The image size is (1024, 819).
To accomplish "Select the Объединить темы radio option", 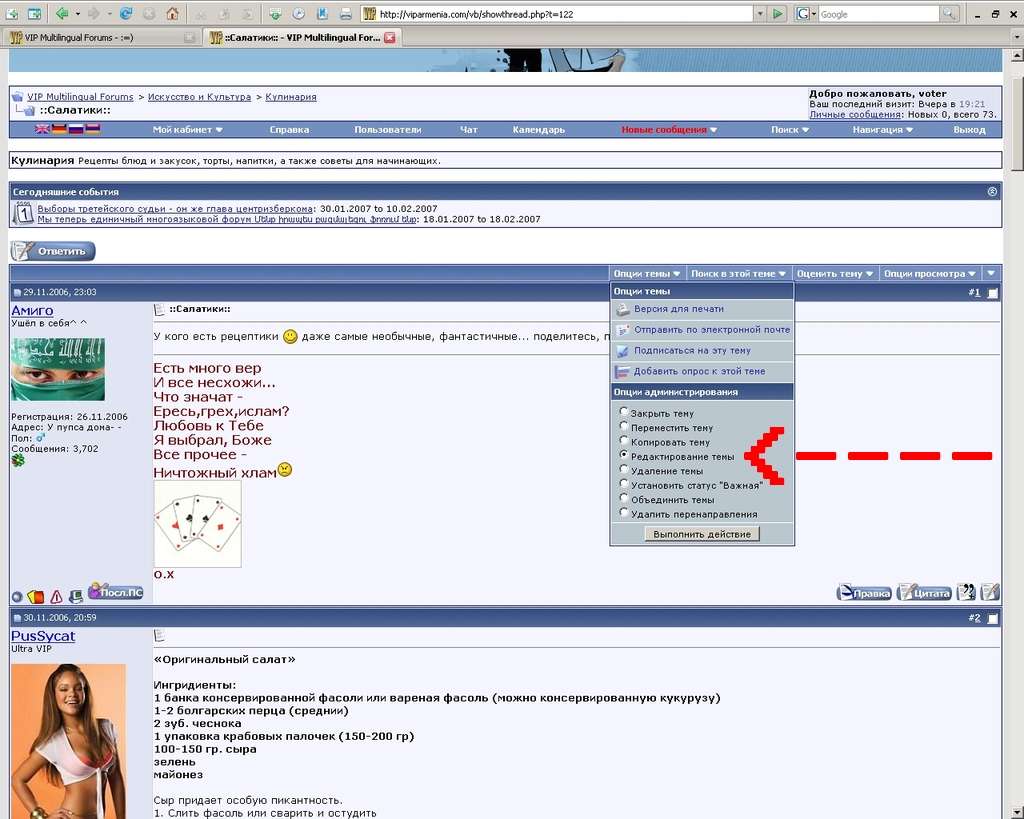I will pos(624,498).
